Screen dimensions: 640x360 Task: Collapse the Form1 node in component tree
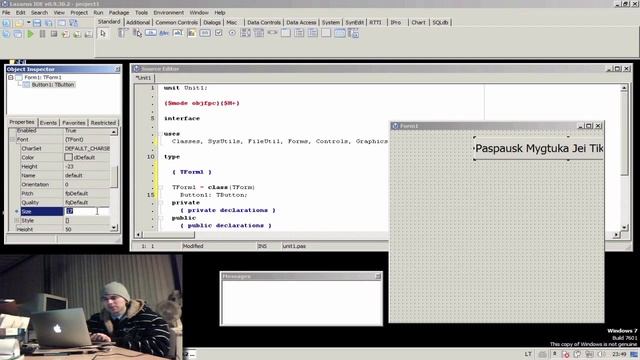pos(11,77)
